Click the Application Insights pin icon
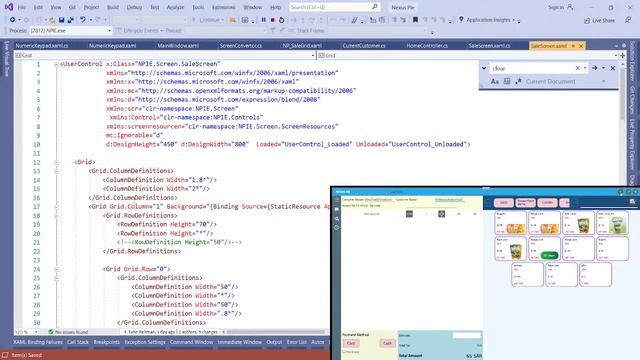Image resolution: width=640 pixels, height=360 pixels. 461,20
